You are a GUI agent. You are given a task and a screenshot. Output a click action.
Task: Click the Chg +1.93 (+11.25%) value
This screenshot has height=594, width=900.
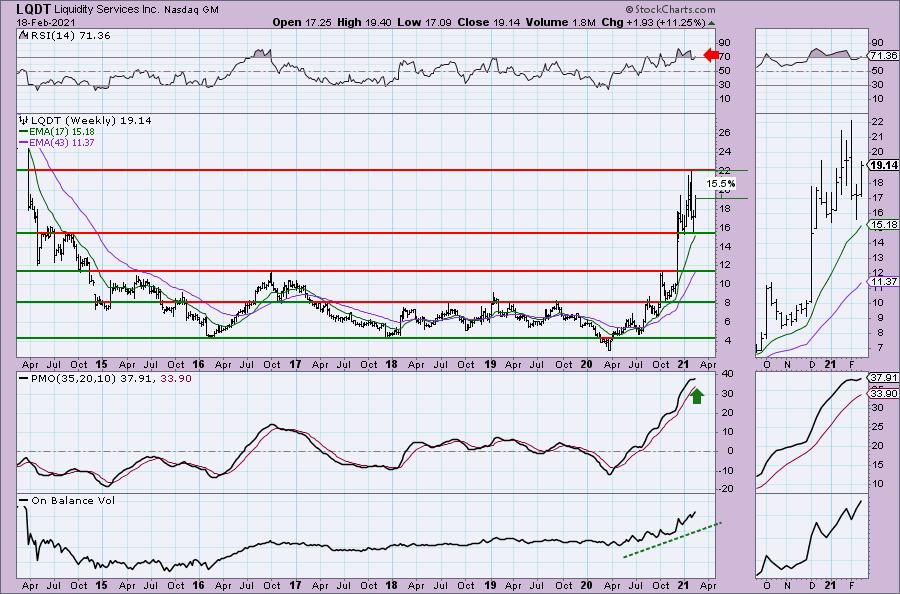[653, 22]
